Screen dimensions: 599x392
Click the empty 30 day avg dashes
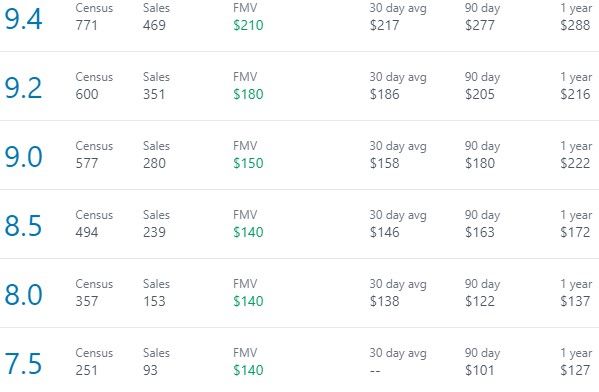[375, 371]
